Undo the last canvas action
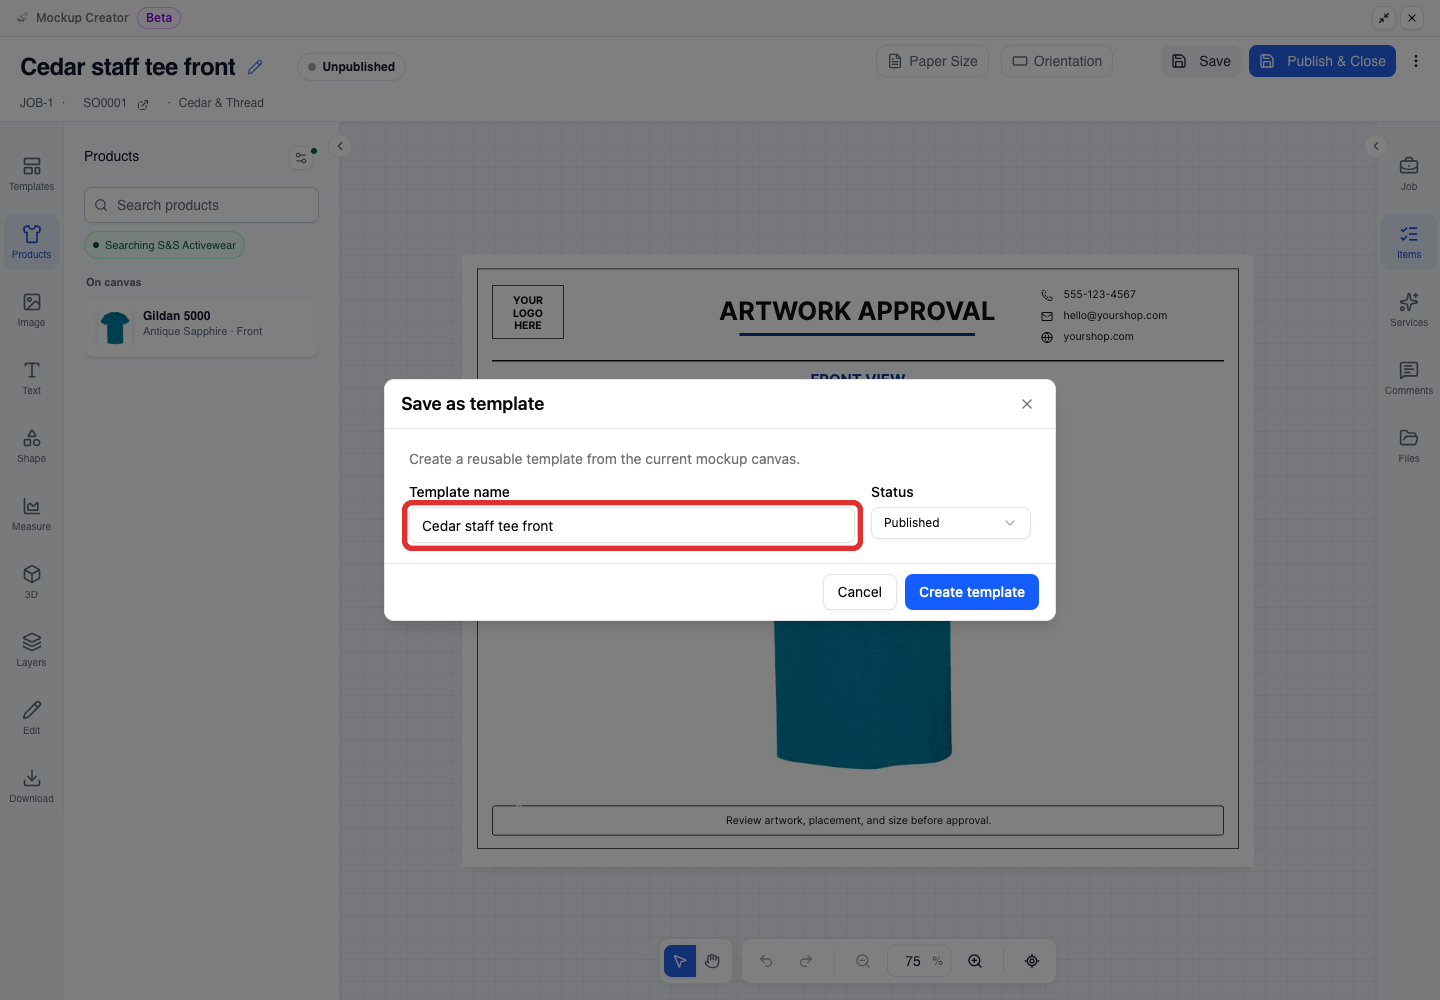The width and height of the screenshot is (1440, 1000). point(766,961)
